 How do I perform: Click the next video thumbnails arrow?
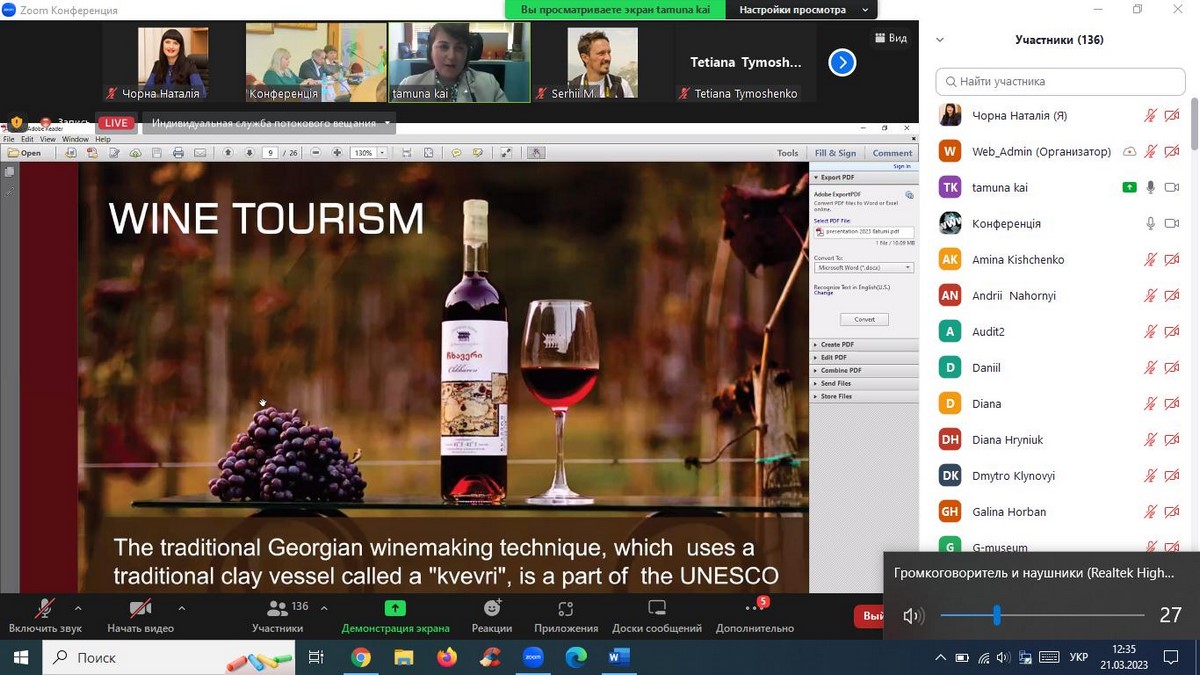pos(842,63)
